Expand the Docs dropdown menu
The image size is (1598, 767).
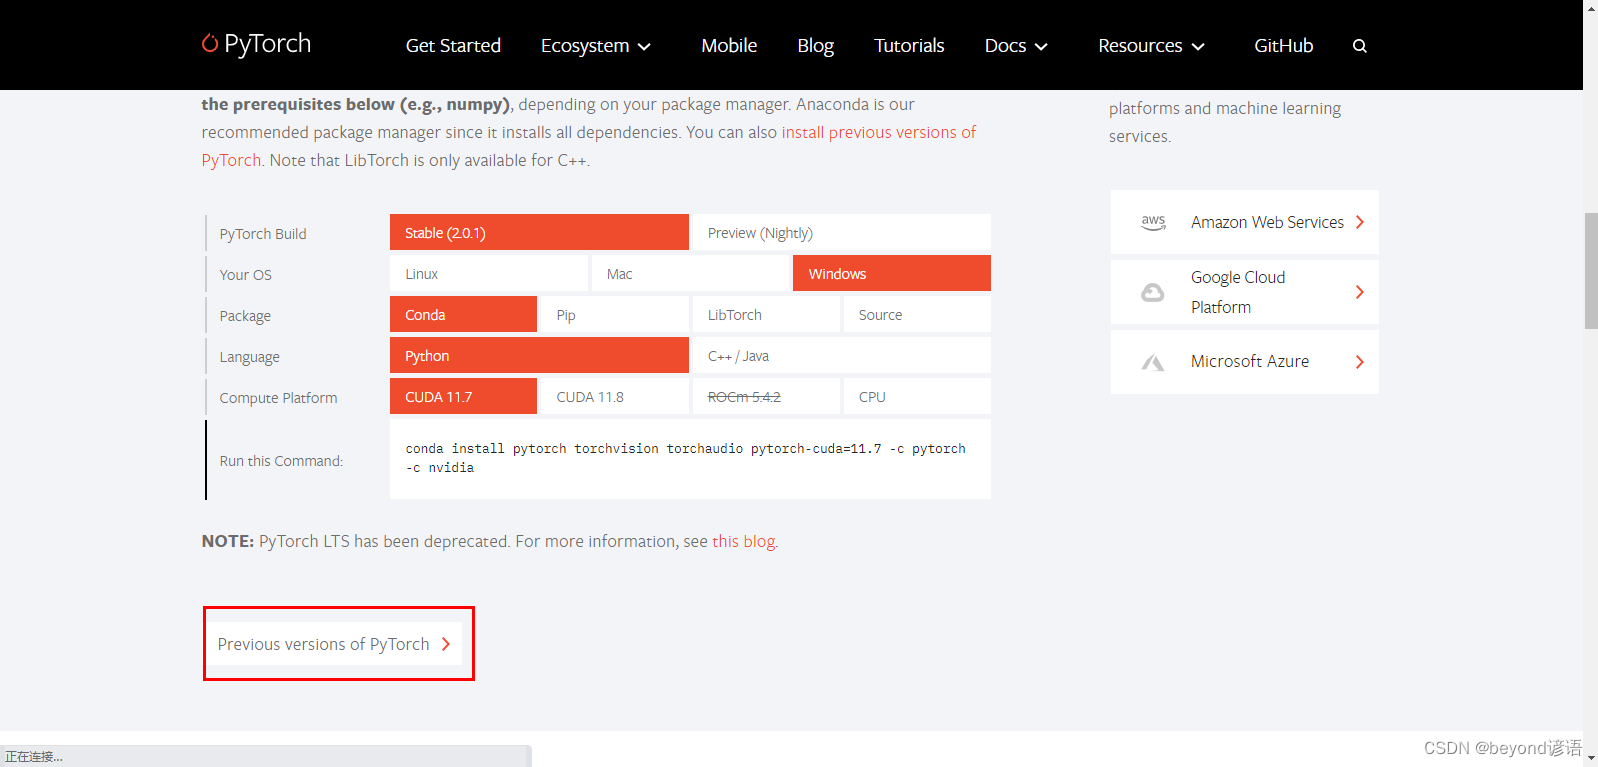(1016, 46)
